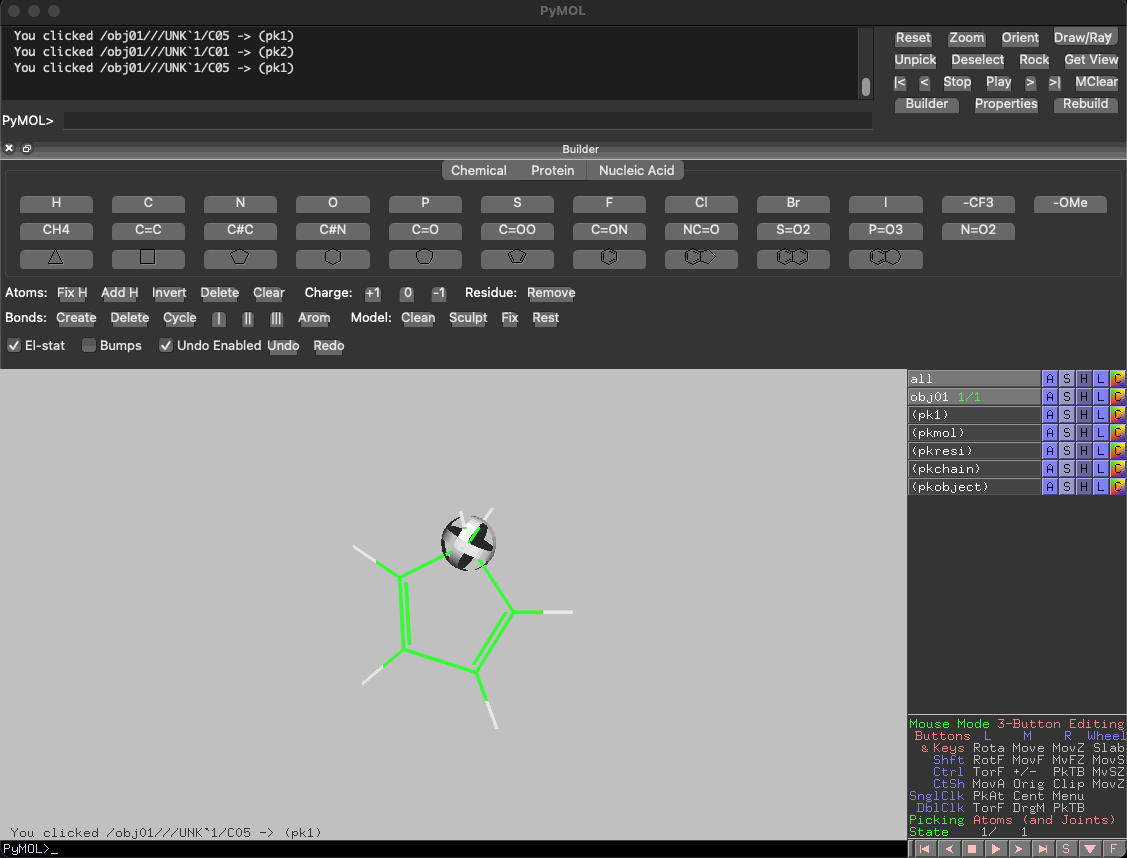Image resolution: width=1127 pixels, height=858 pixels.
Task: Toggle the (pkmol) selection entry
Action: tap(974, 433)
